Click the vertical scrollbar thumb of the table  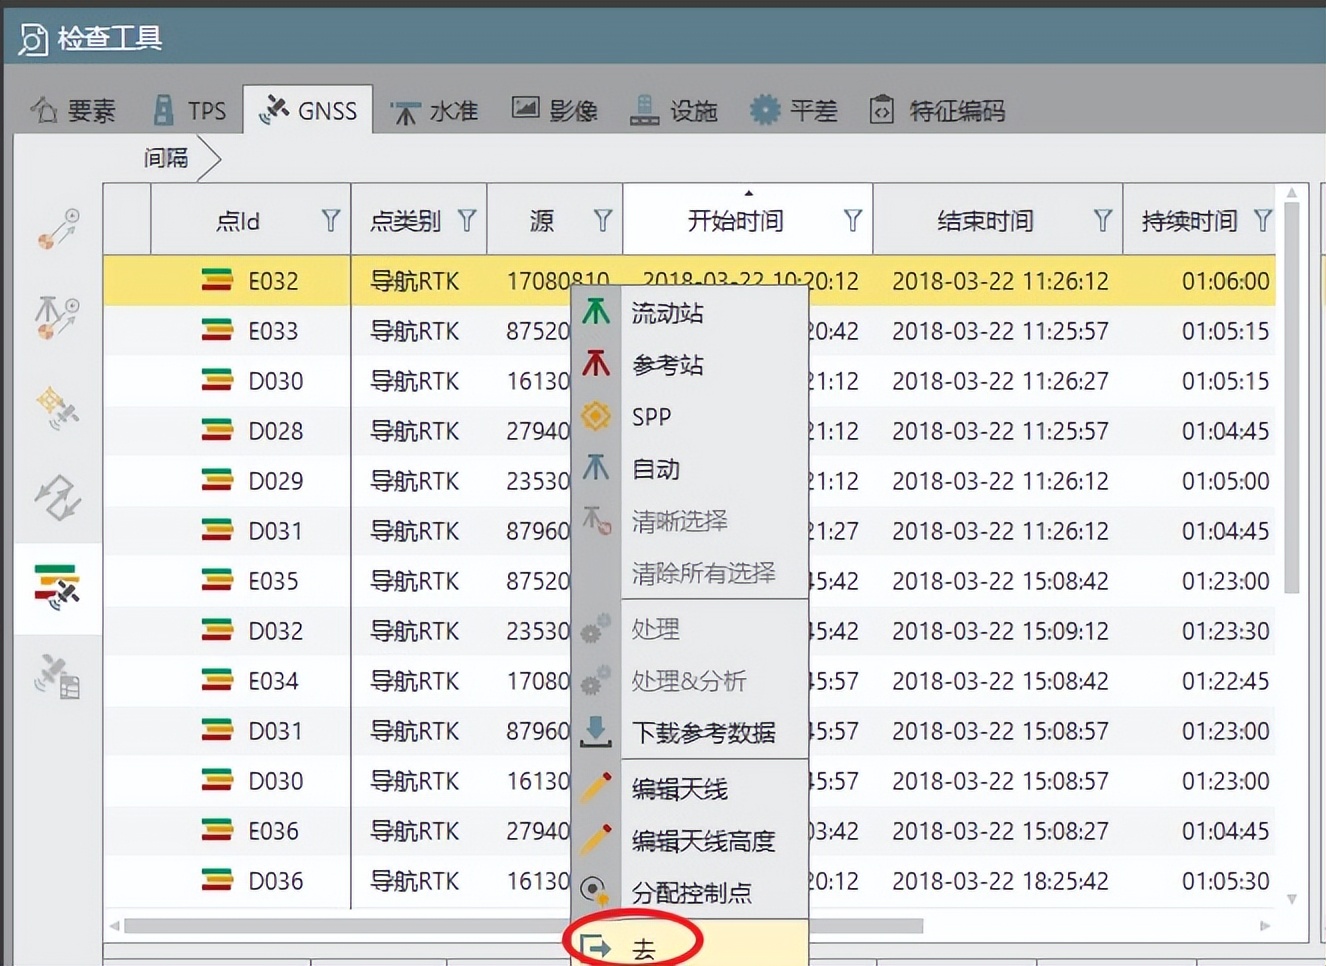pos(1291,397)
